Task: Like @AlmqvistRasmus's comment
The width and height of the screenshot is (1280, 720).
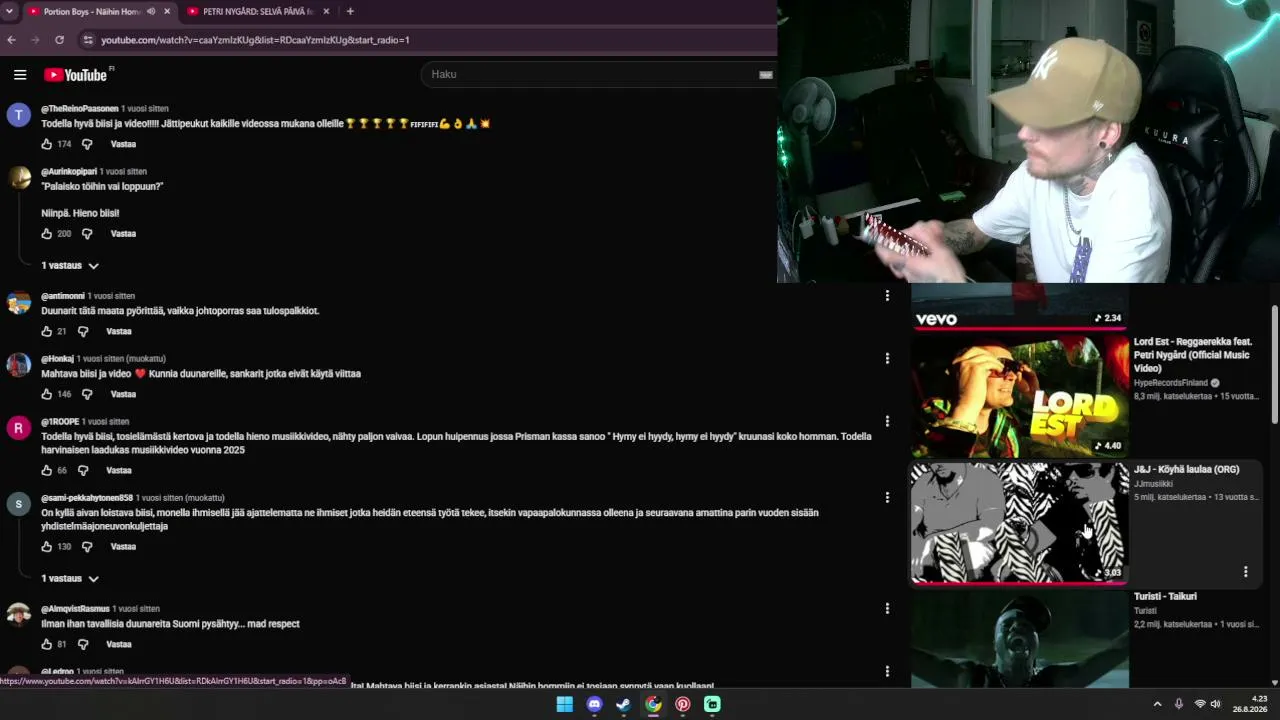Action: tap(46, 644)
